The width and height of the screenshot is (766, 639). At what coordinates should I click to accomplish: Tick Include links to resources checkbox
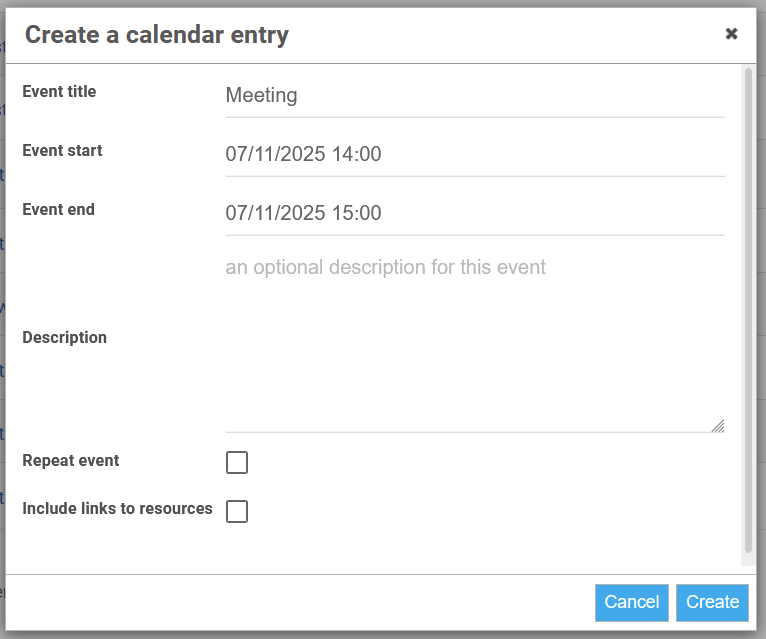[237, 511]
